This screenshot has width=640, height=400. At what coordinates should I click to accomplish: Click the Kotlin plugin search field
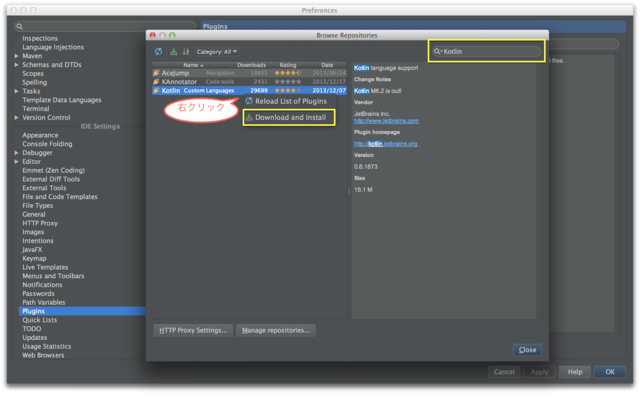pos(487,51)
